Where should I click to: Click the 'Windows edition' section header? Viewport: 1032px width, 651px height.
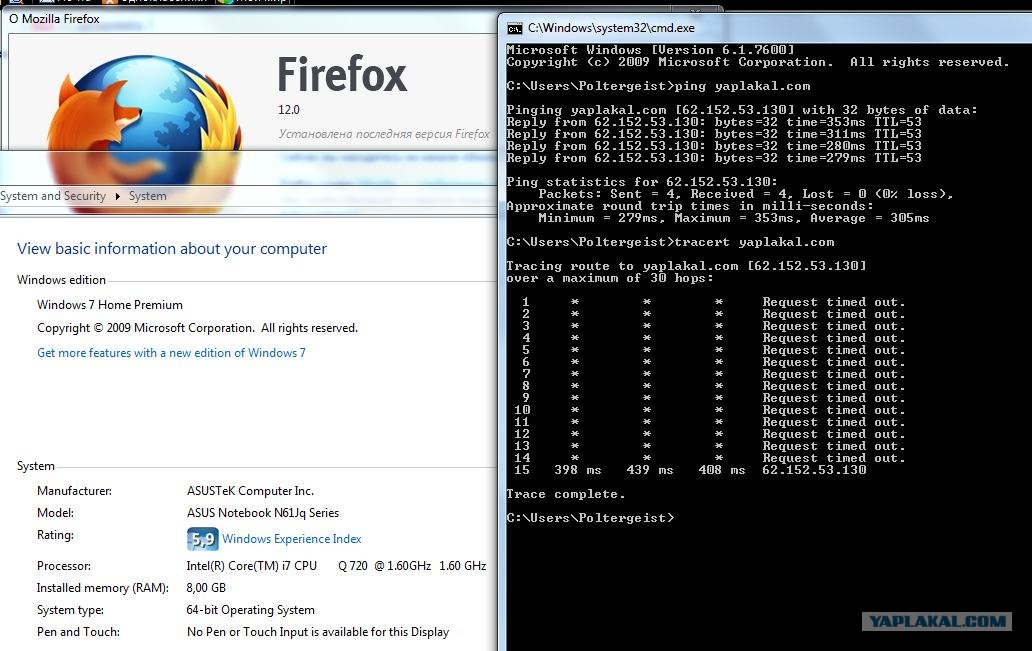click(61, 280)
